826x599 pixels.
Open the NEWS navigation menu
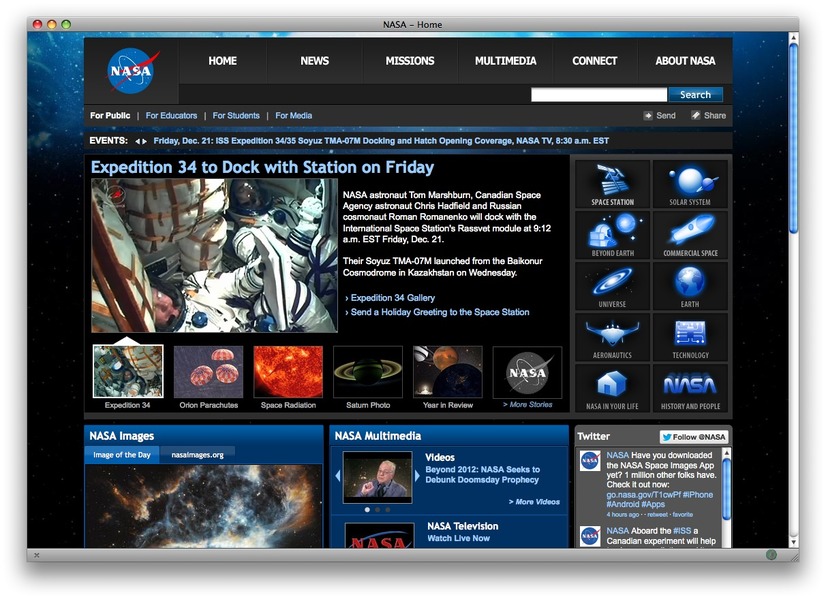coord(314,61)
